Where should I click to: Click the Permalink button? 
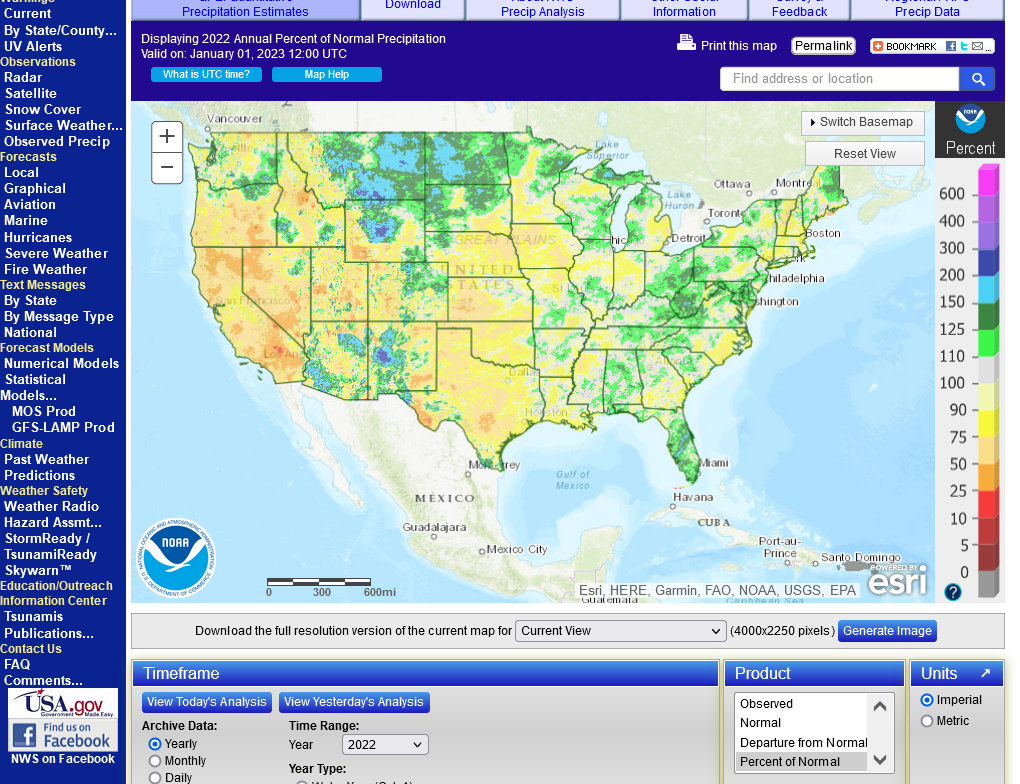click(x=824, y=46)
